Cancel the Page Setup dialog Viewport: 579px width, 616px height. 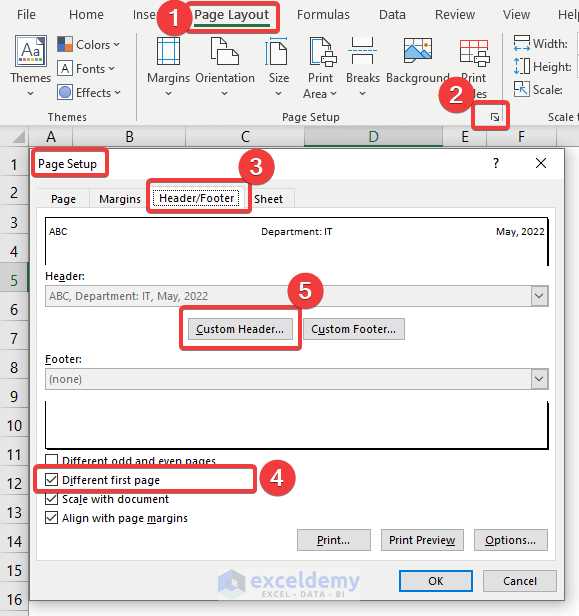[520, 581]
